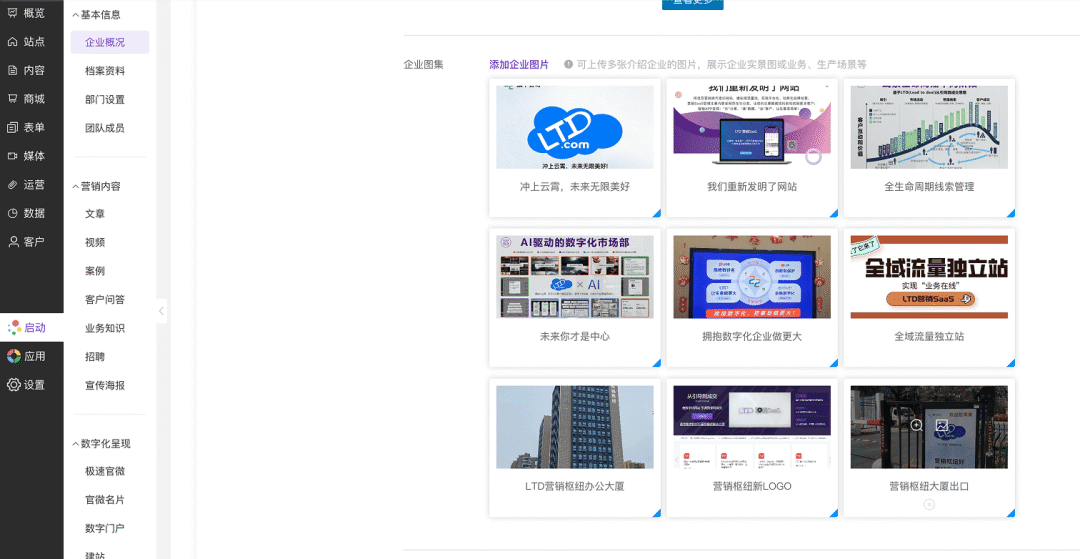Click the 添加企业图片 link

pos(519,64)
